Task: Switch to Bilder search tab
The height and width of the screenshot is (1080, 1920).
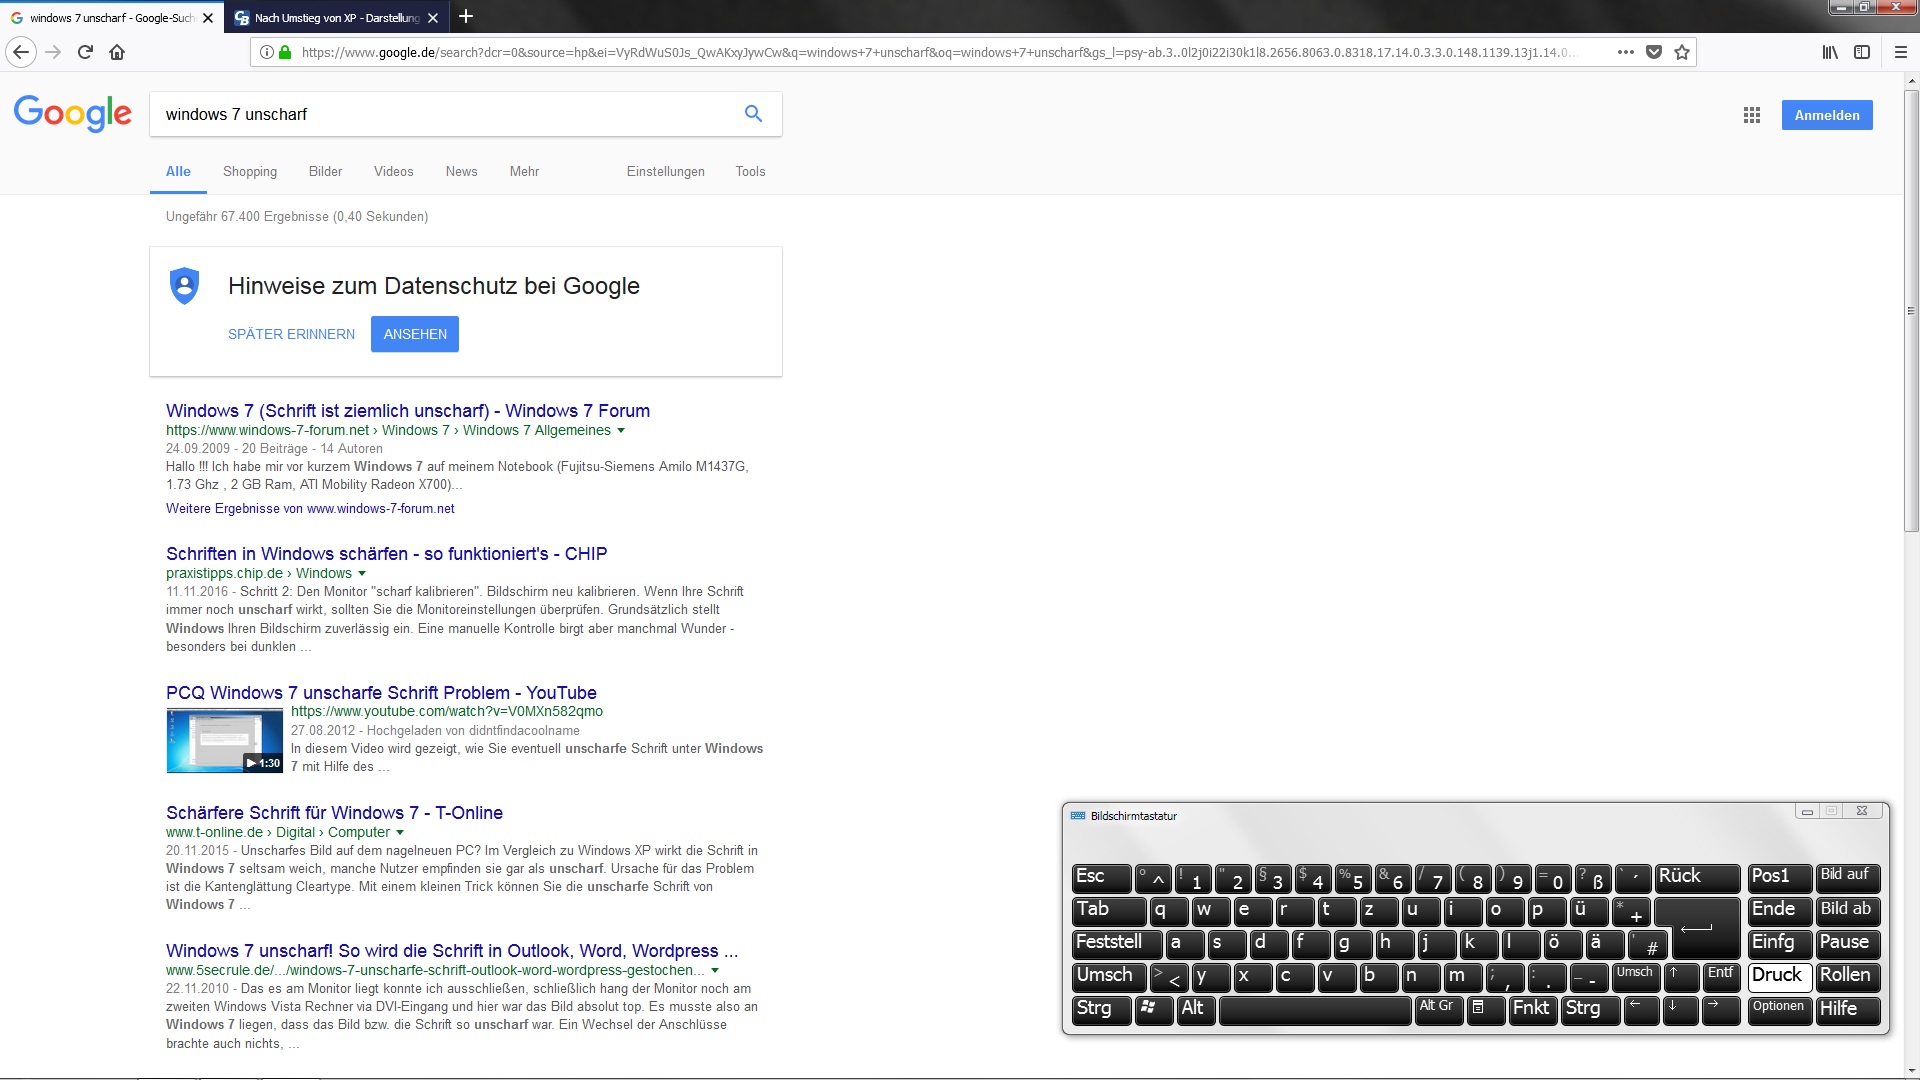Action: 325,172
